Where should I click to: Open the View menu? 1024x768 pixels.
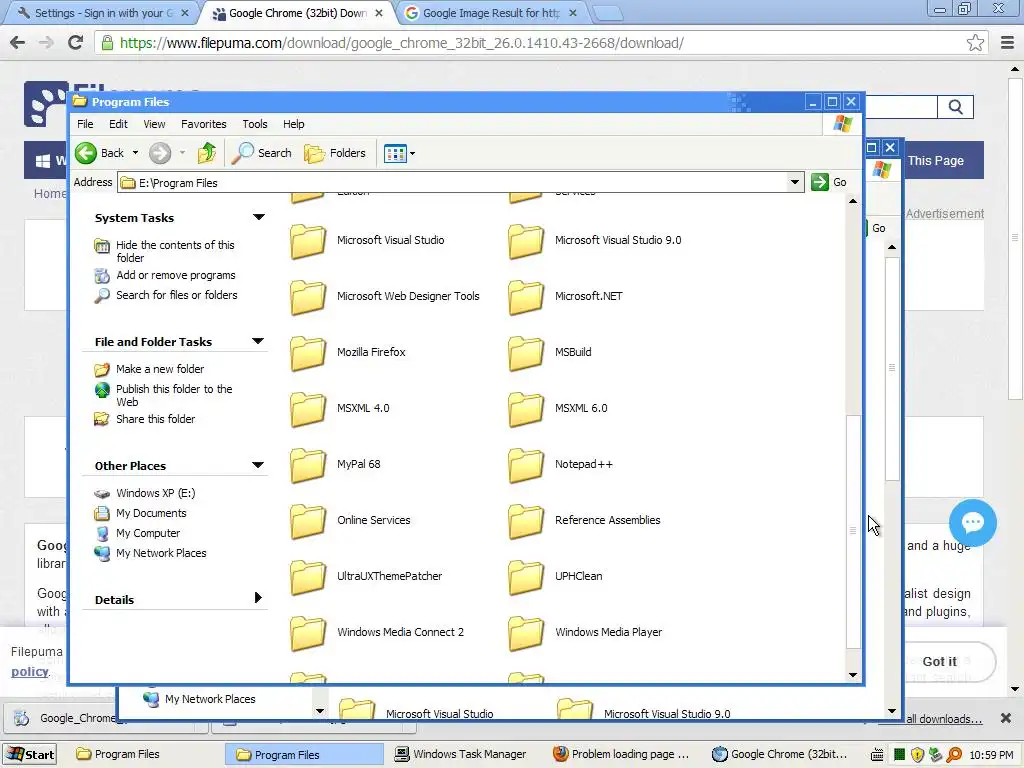pos(154,124)
